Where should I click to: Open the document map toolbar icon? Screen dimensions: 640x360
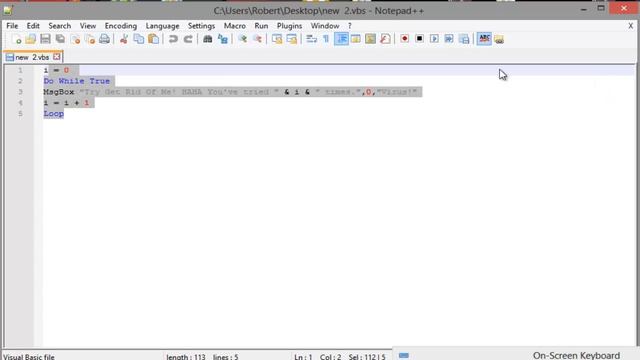click(x=370, y=39)
